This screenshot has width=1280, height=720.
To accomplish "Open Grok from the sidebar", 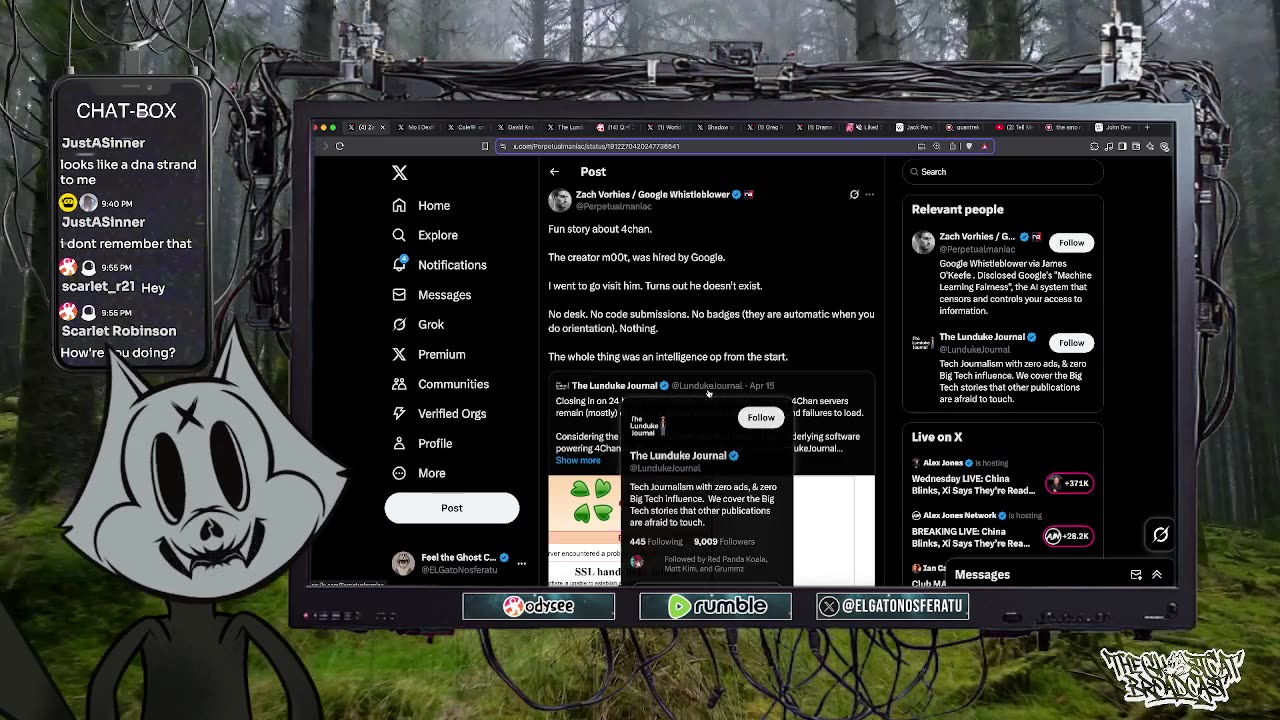I will pyautogui.click(x=418, y=324).
